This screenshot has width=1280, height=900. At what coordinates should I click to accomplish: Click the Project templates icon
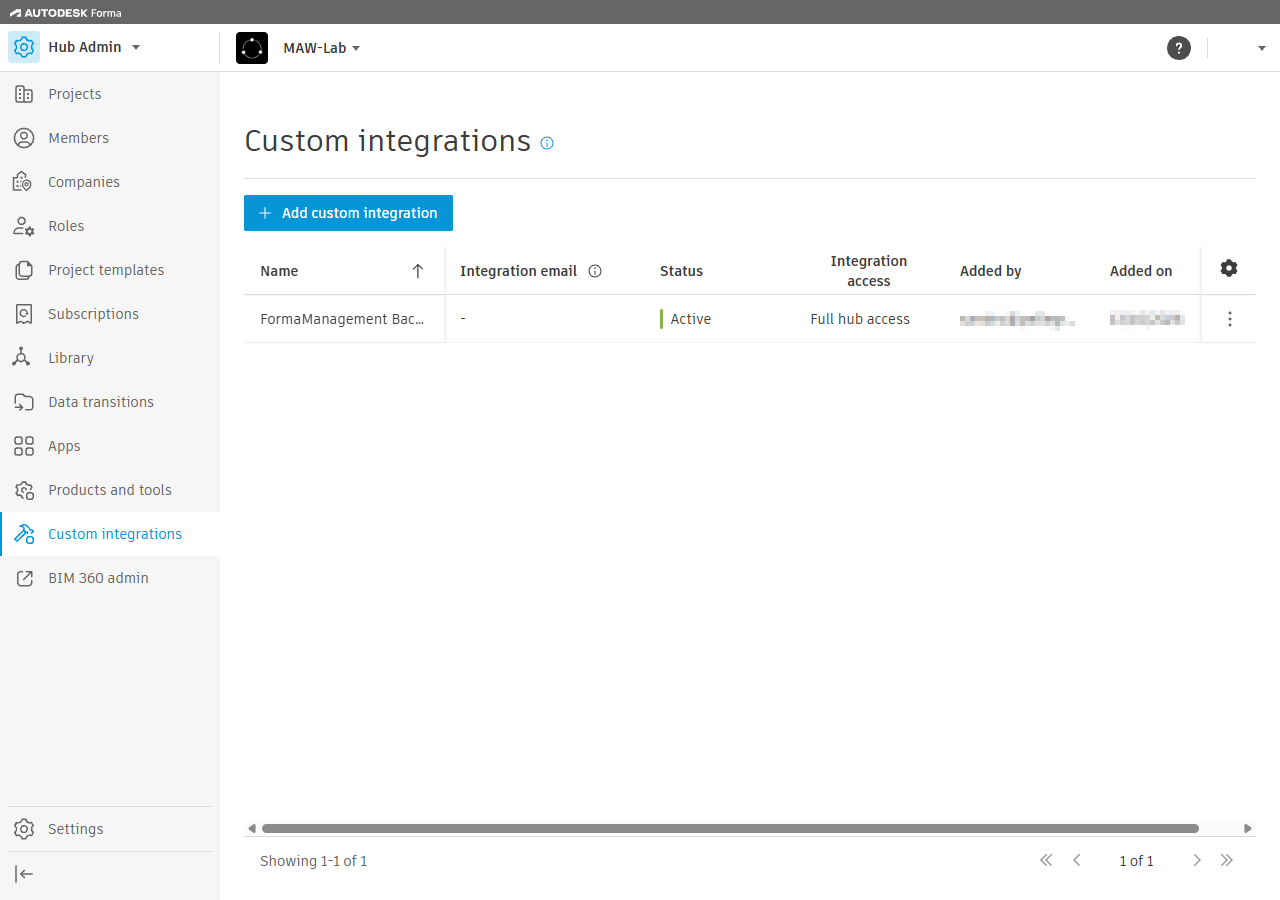24,270
